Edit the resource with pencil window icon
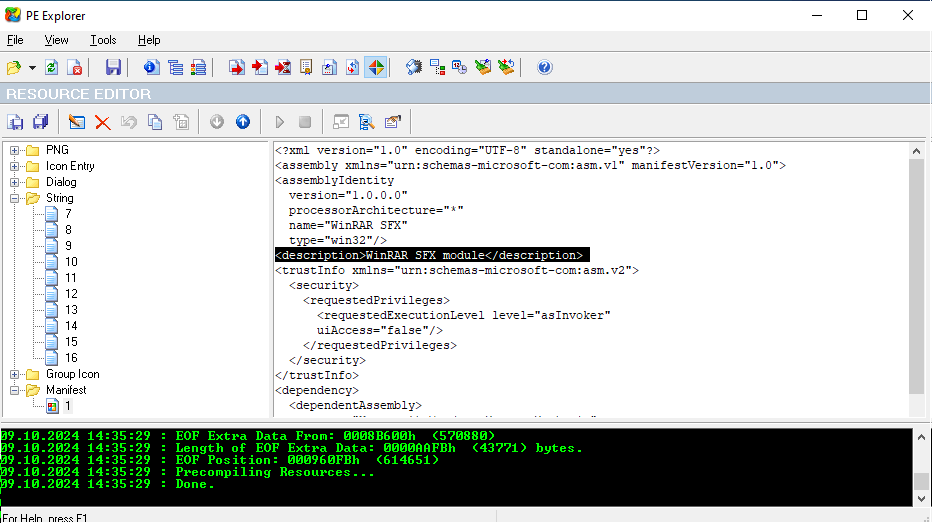Image resolution: width=932 pixels, height=523 pixels. tap(77, 122)
